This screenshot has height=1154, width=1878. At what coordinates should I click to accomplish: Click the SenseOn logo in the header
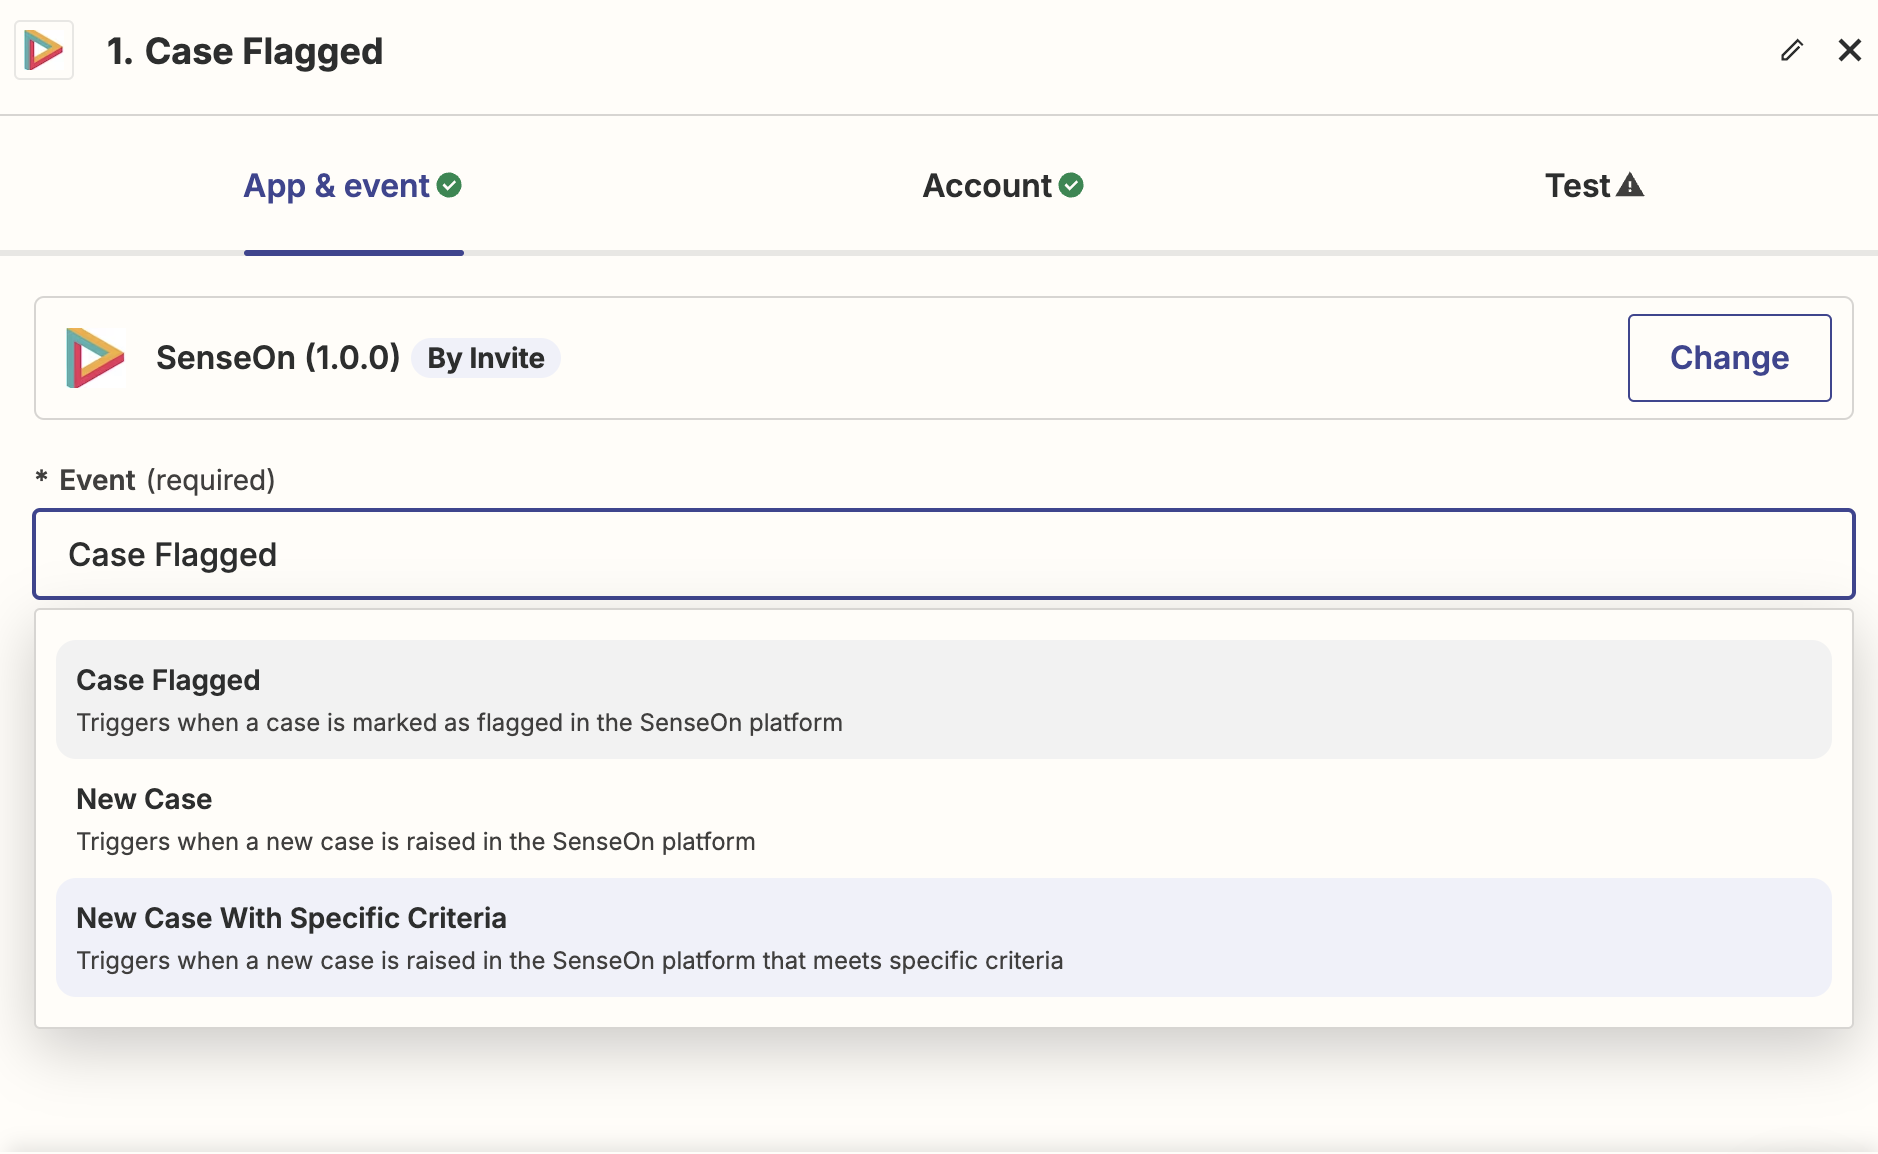click(x=44, y=50)
